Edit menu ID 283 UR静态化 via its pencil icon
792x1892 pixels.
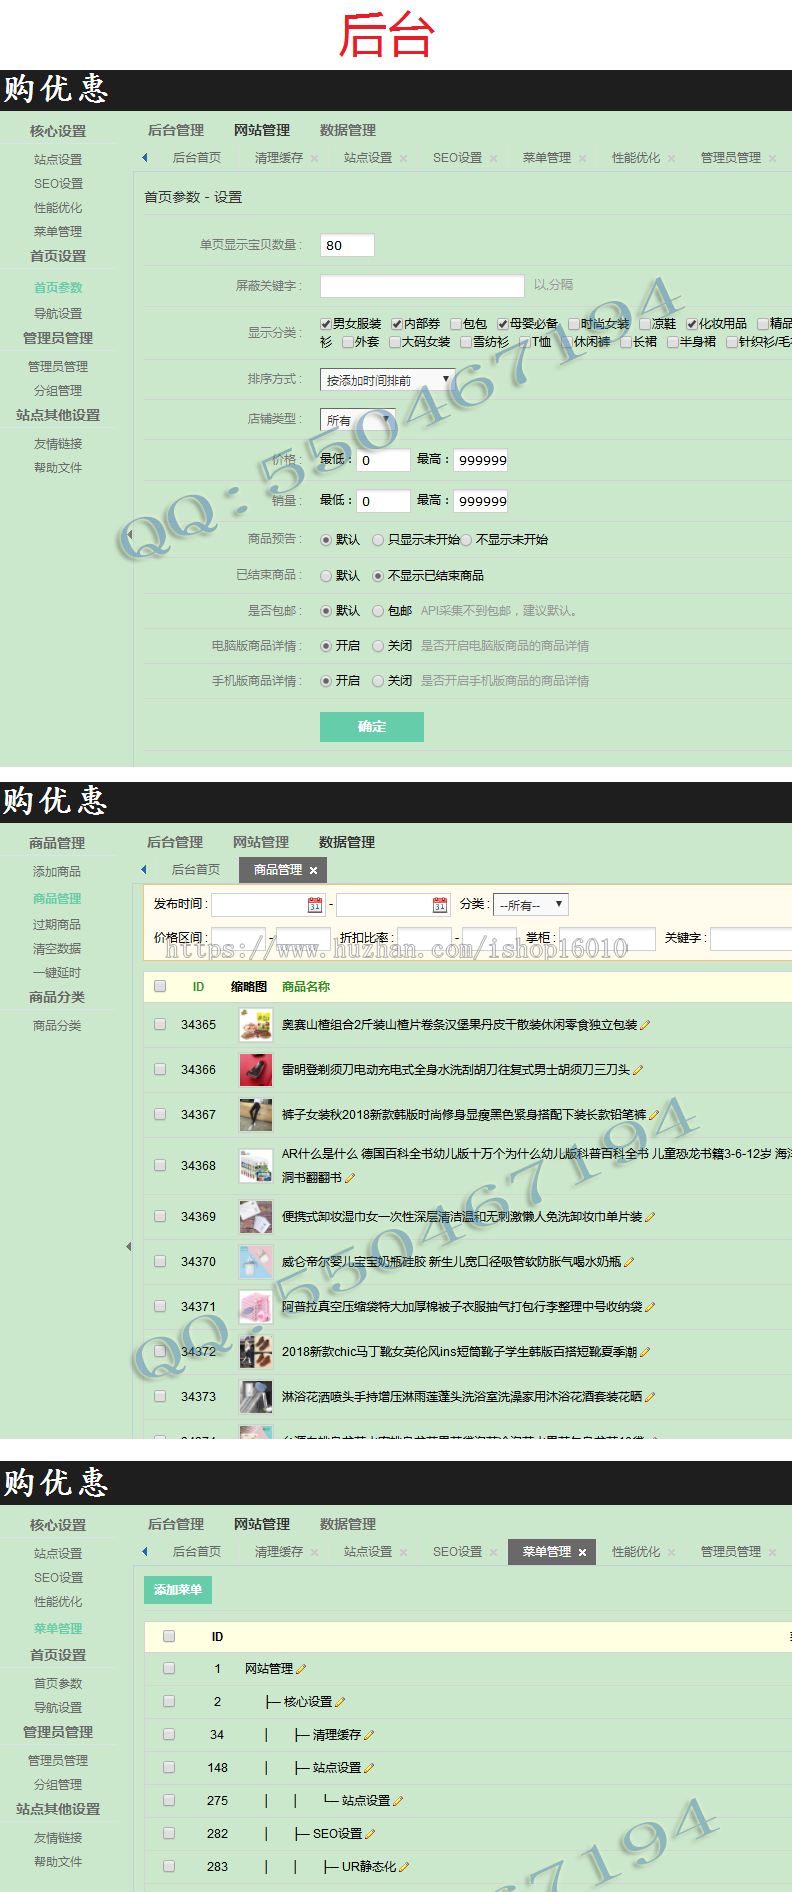[x=404, y=1867]
